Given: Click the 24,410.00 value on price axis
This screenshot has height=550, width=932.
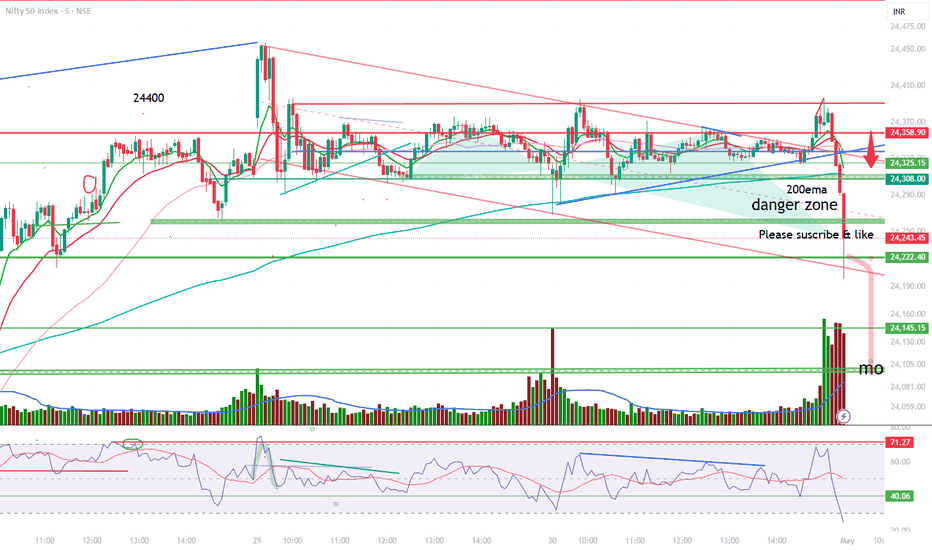Looking at the screenshot, I should (908, 86).
